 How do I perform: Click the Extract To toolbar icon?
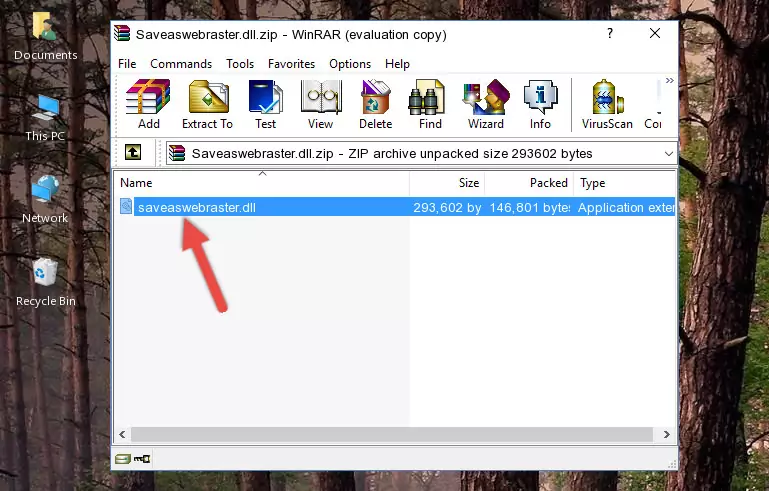207,104
